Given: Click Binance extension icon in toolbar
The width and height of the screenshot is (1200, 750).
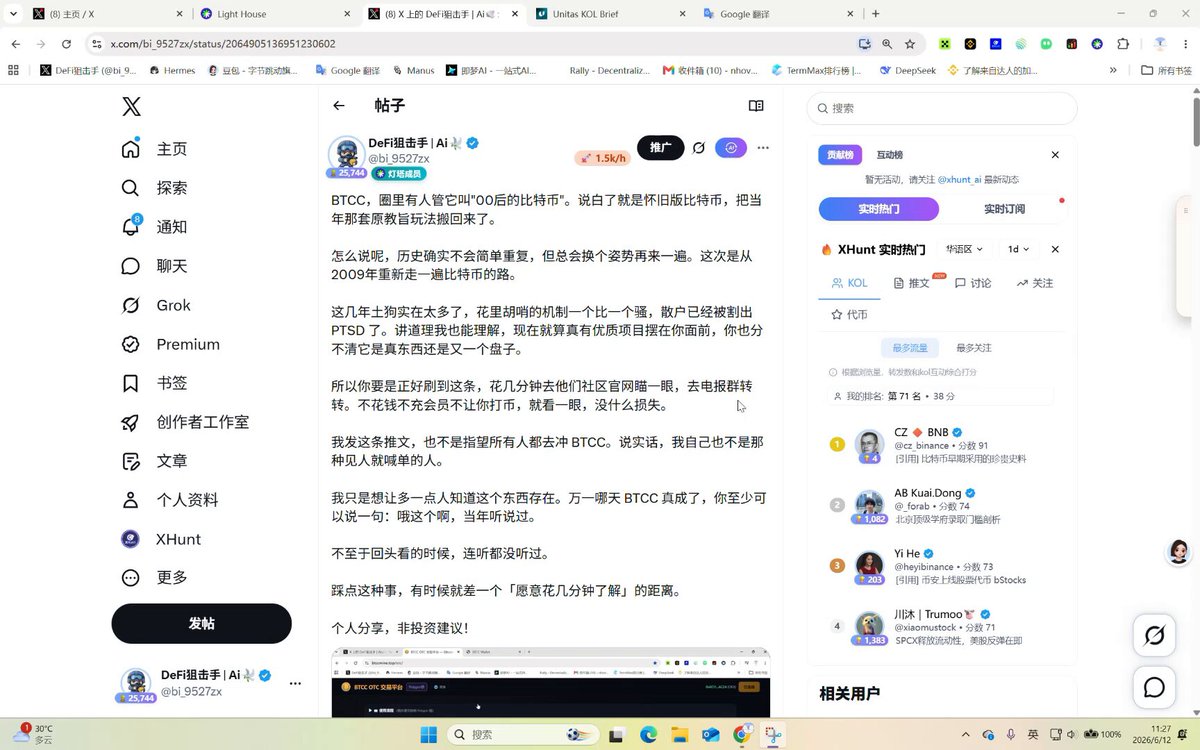Looking at the screenshot, I should [970, 44].
